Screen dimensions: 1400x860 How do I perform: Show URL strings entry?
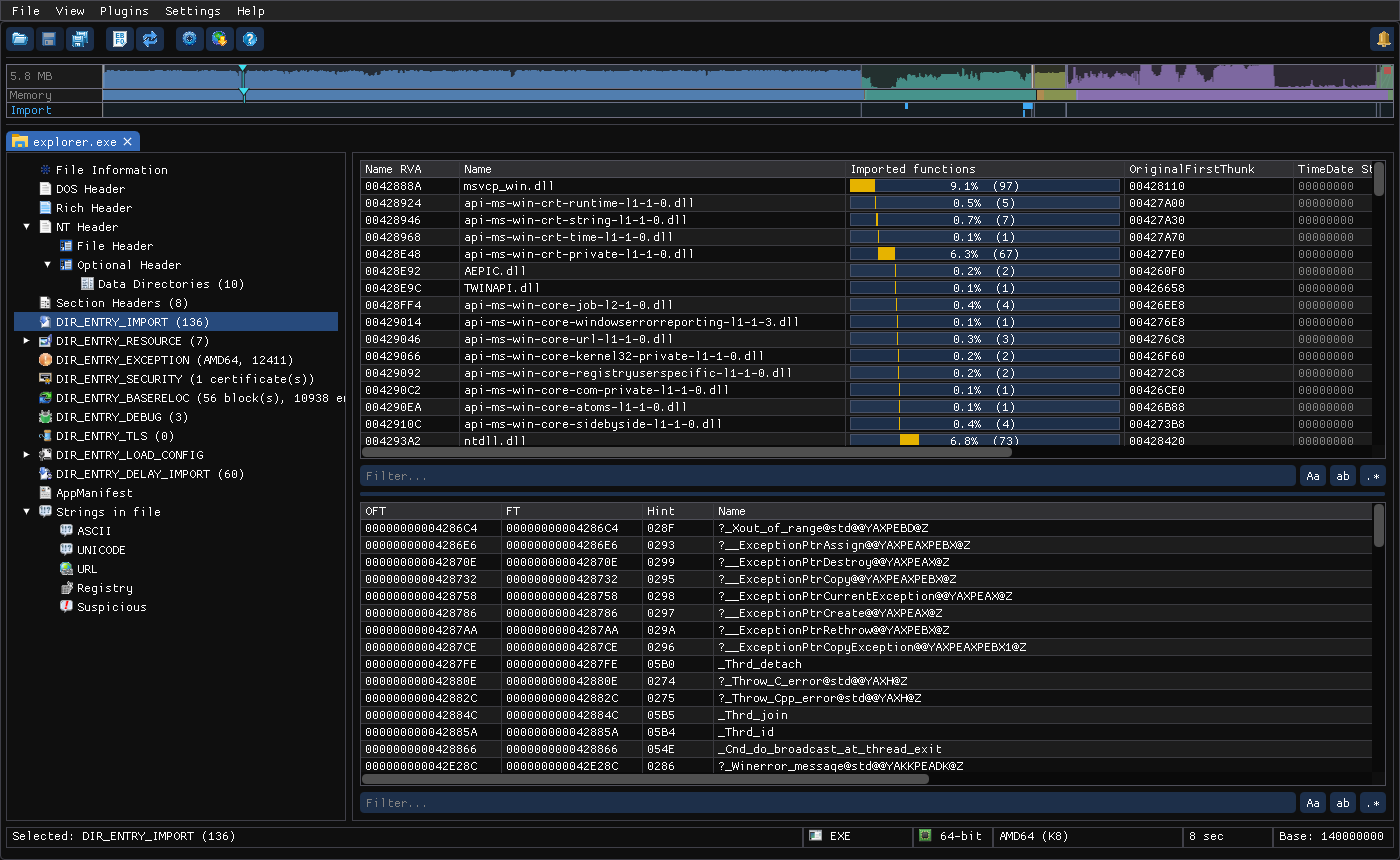(x=87, y=569)
